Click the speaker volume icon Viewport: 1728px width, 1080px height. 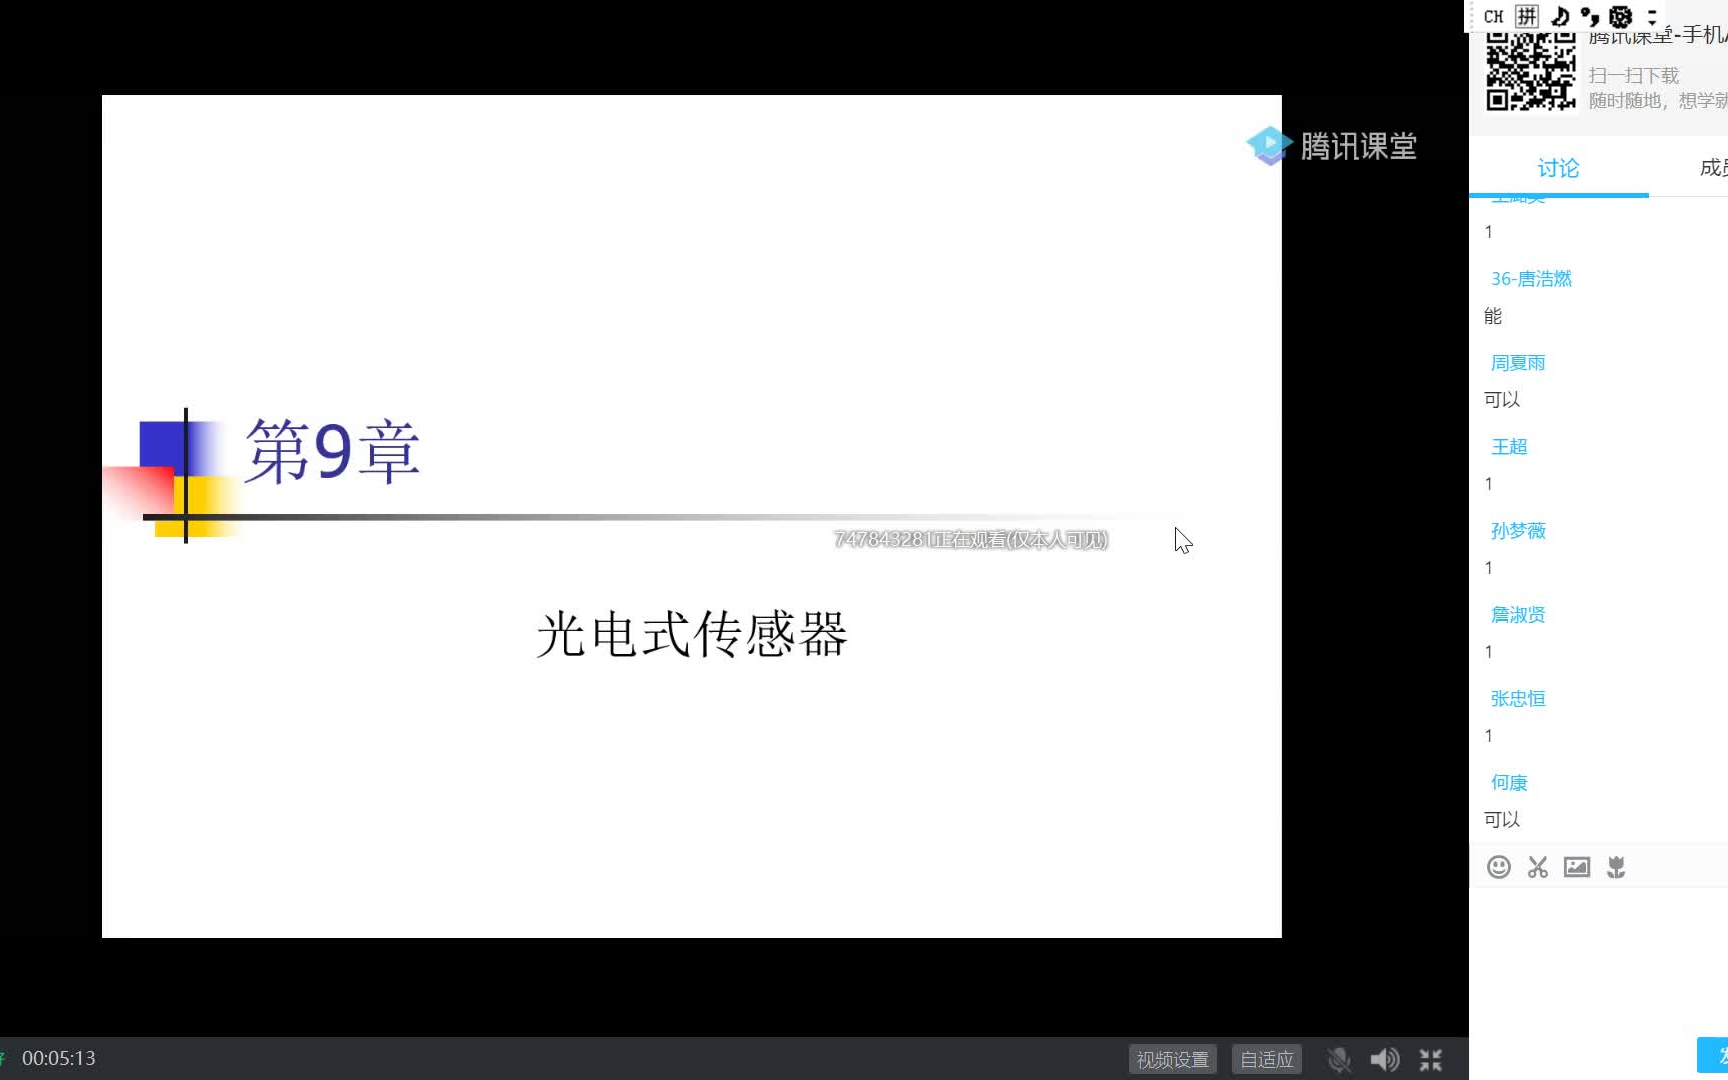pyautogui.click(x=1384, y=1059)
